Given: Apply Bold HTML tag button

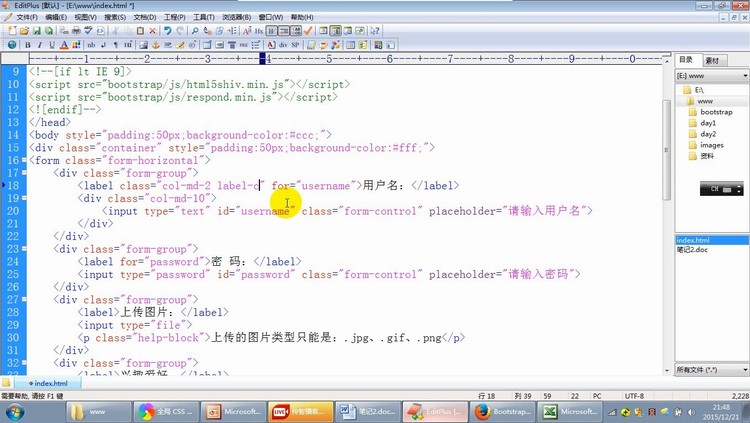Looking at the screenshot, I should coord(28,45).
